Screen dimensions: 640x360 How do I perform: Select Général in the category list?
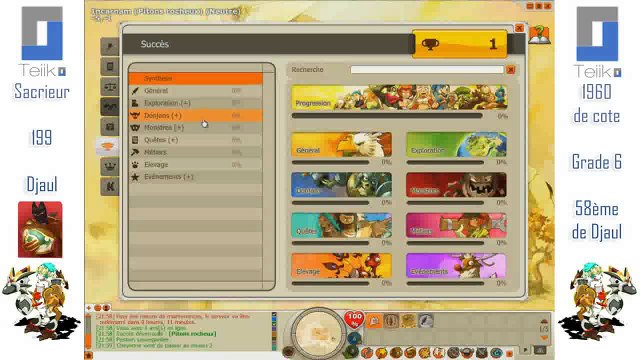[x=196, y=91]
